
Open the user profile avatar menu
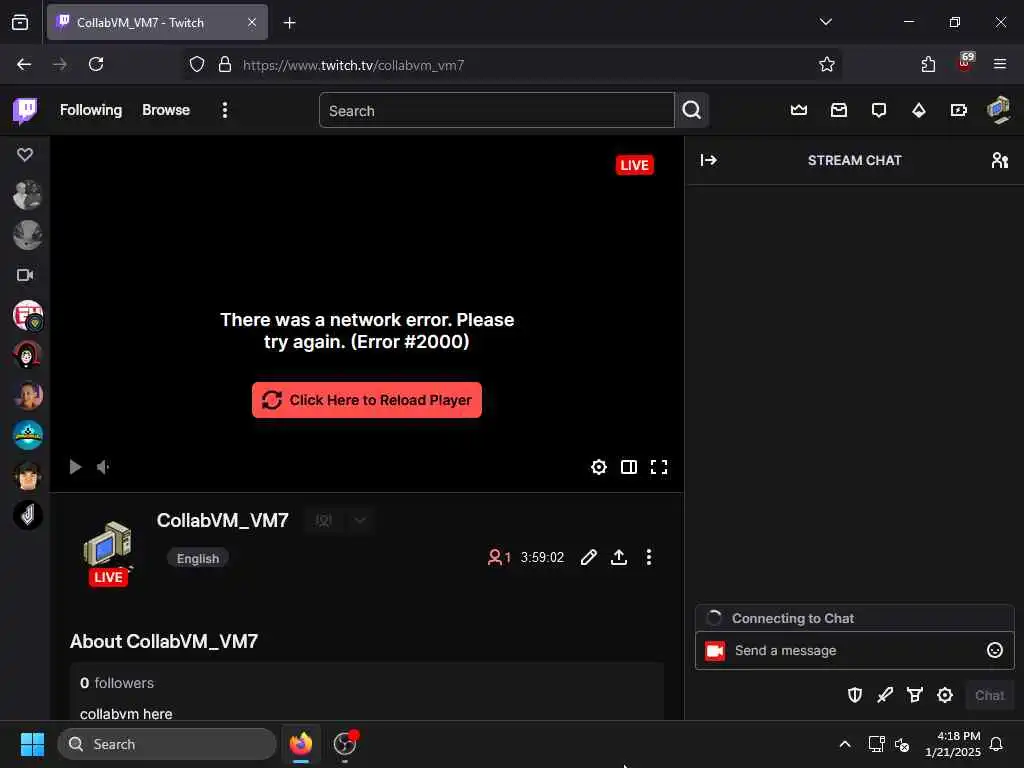(999, 110)
